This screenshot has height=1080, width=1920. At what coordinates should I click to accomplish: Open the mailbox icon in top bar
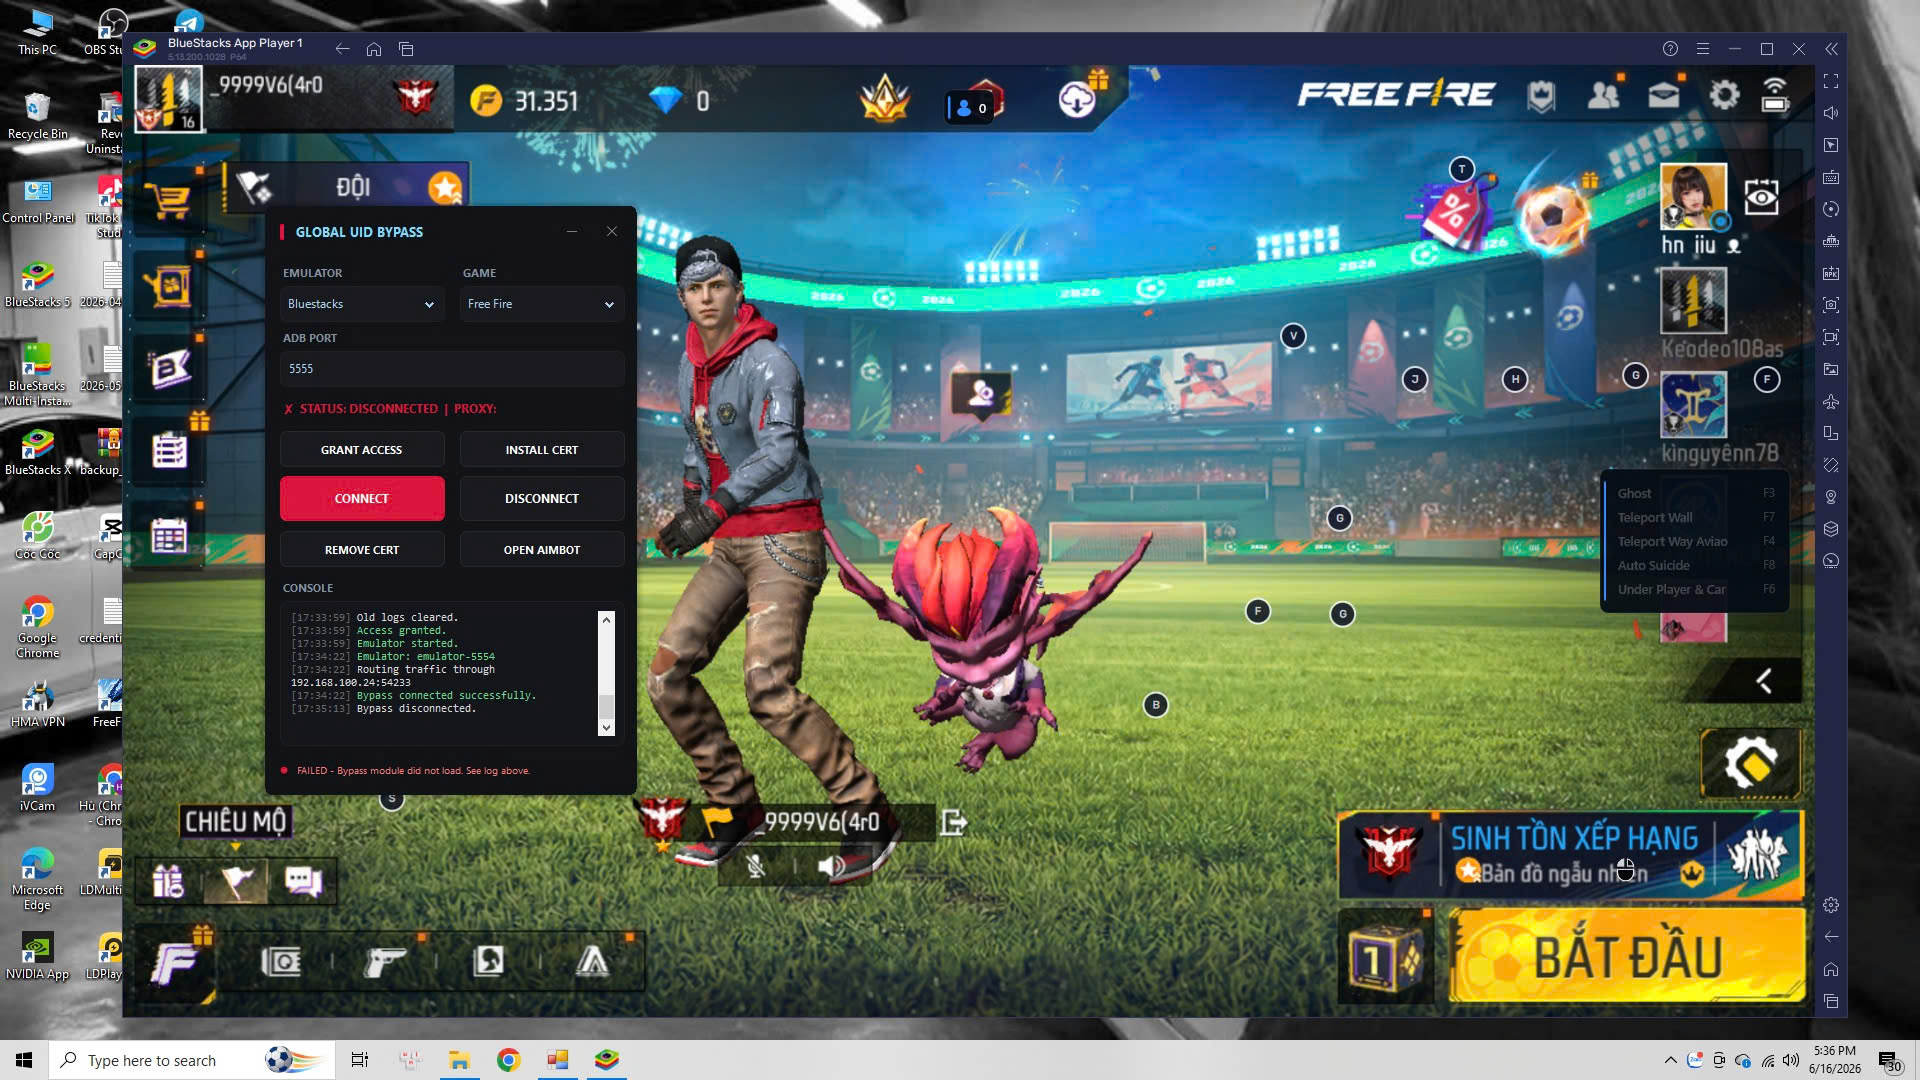pyautogui.click(x=1664, y=96)
